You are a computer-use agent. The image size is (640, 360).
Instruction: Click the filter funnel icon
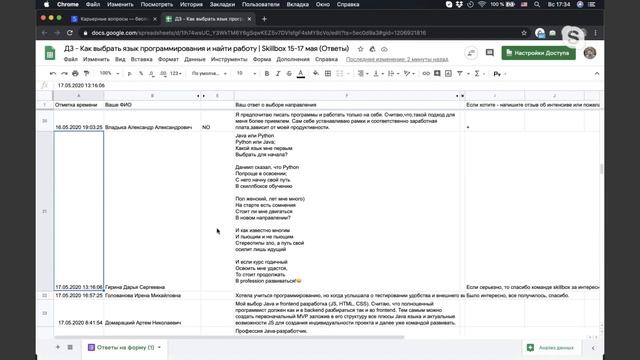point(460,73)
